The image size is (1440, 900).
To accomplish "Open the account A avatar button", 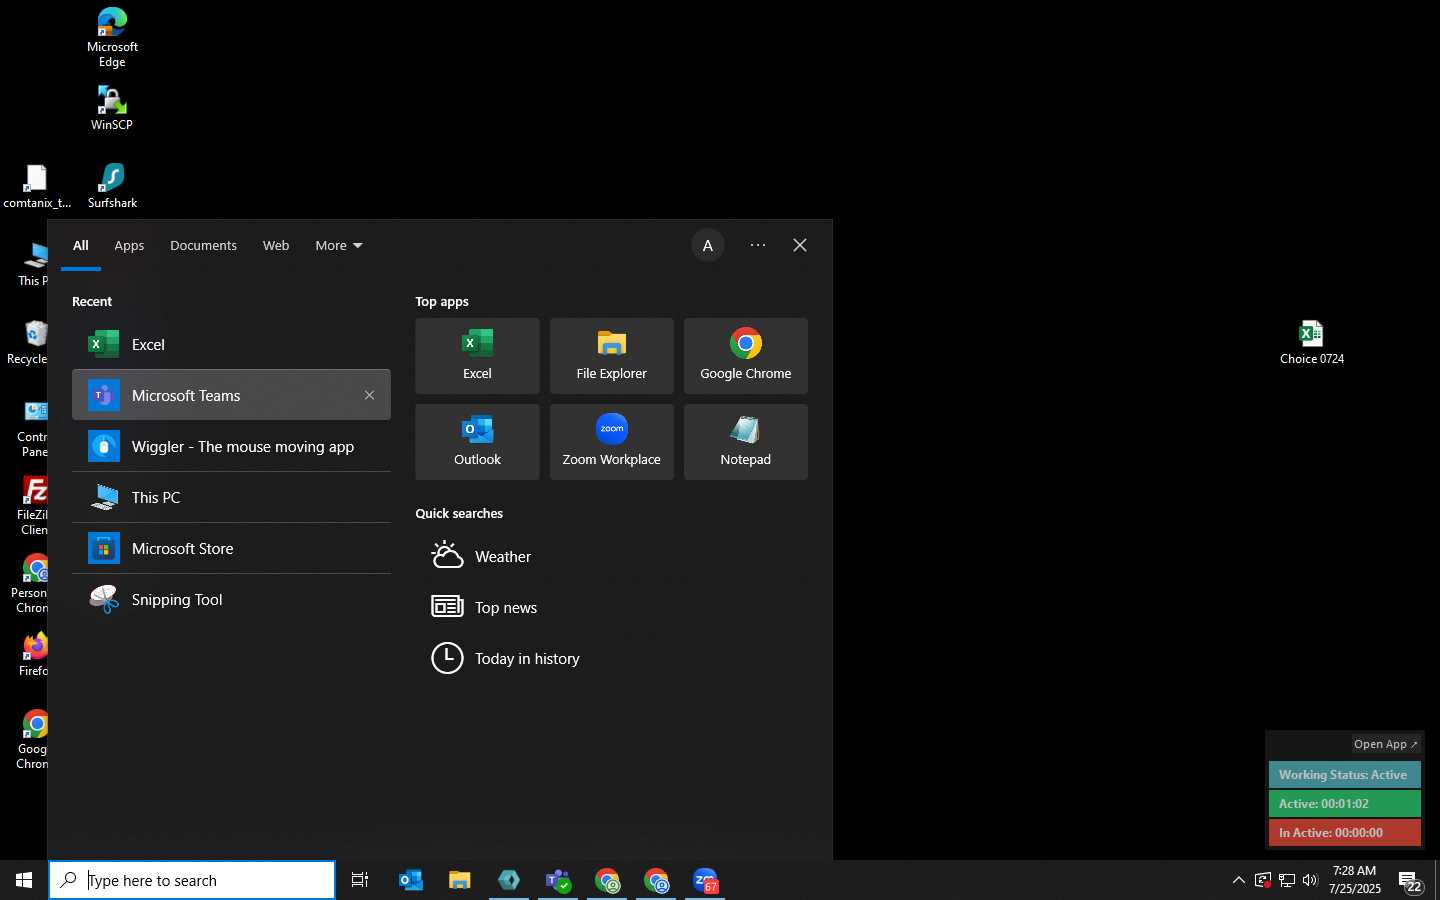I will click(708, 246).
